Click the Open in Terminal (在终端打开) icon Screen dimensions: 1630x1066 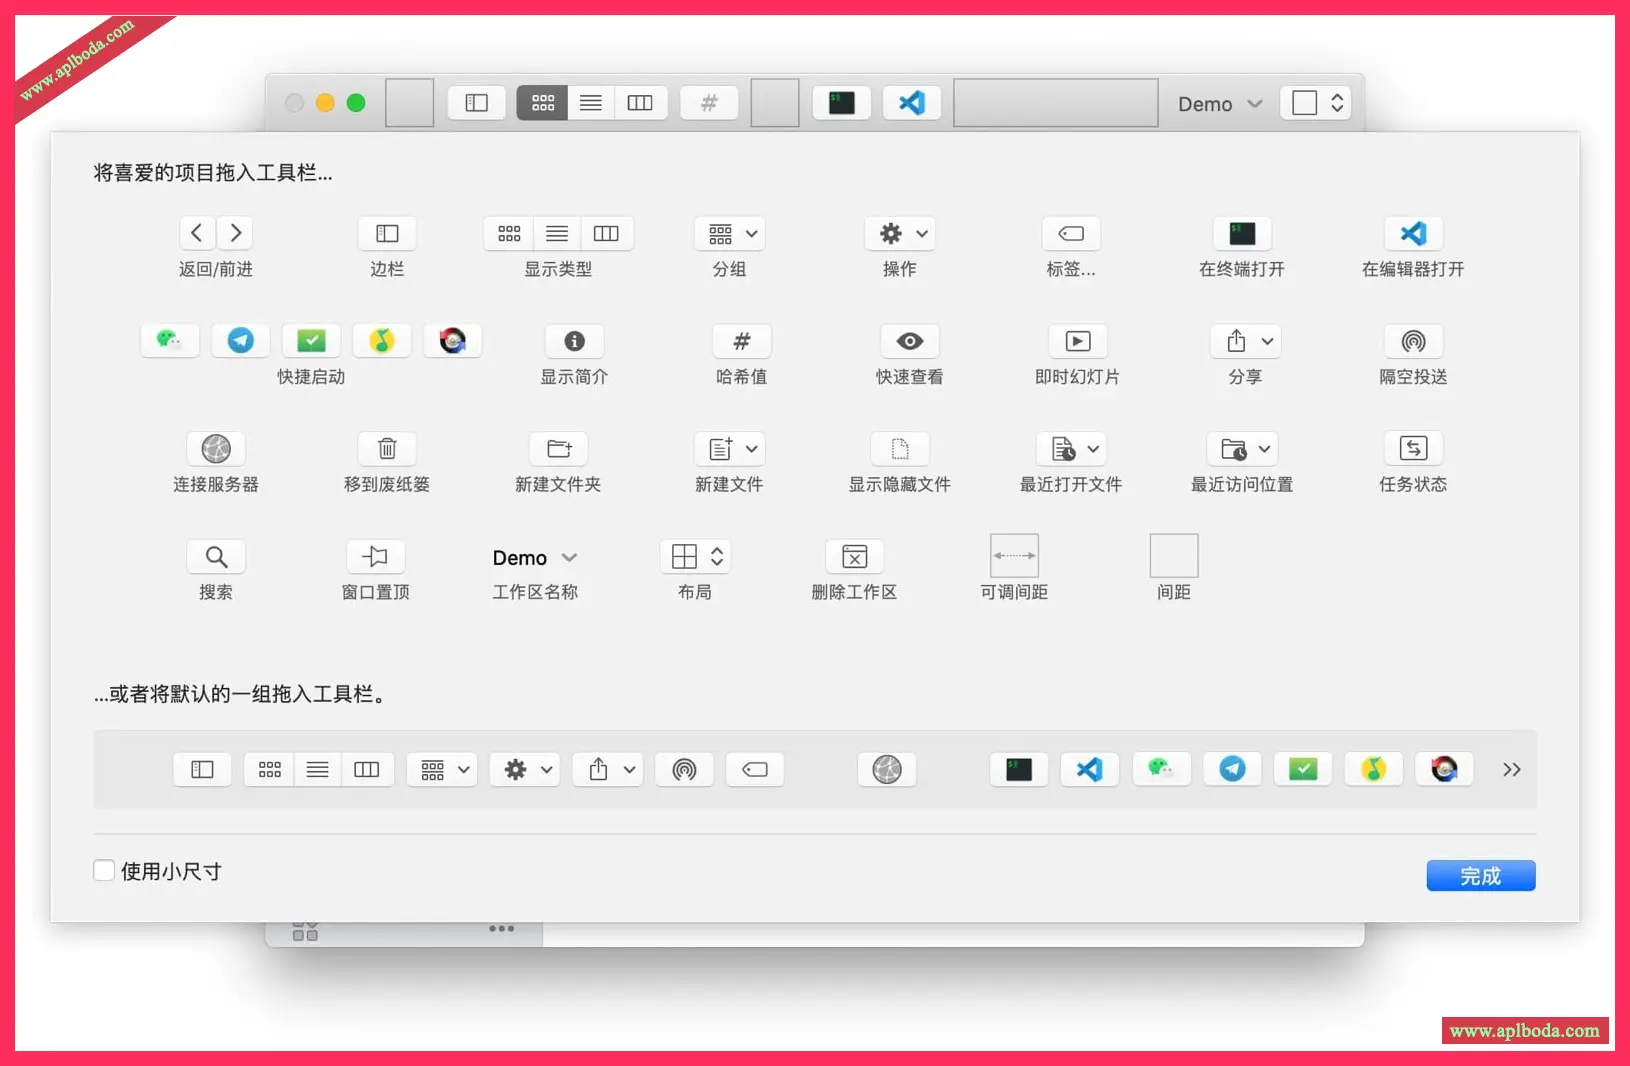point(1241,234)
